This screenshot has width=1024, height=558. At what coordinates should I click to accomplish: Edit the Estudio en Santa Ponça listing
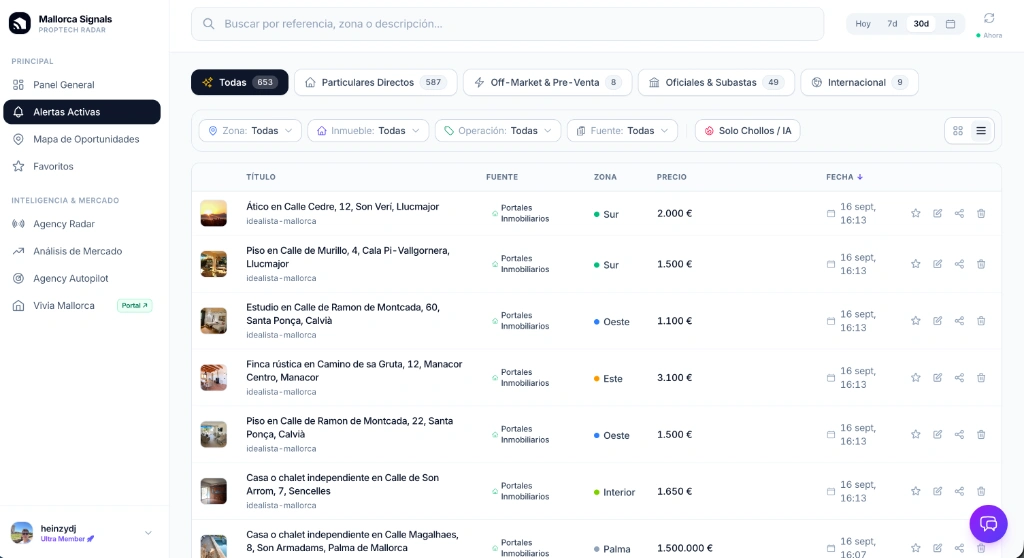[x=937, y=321]
